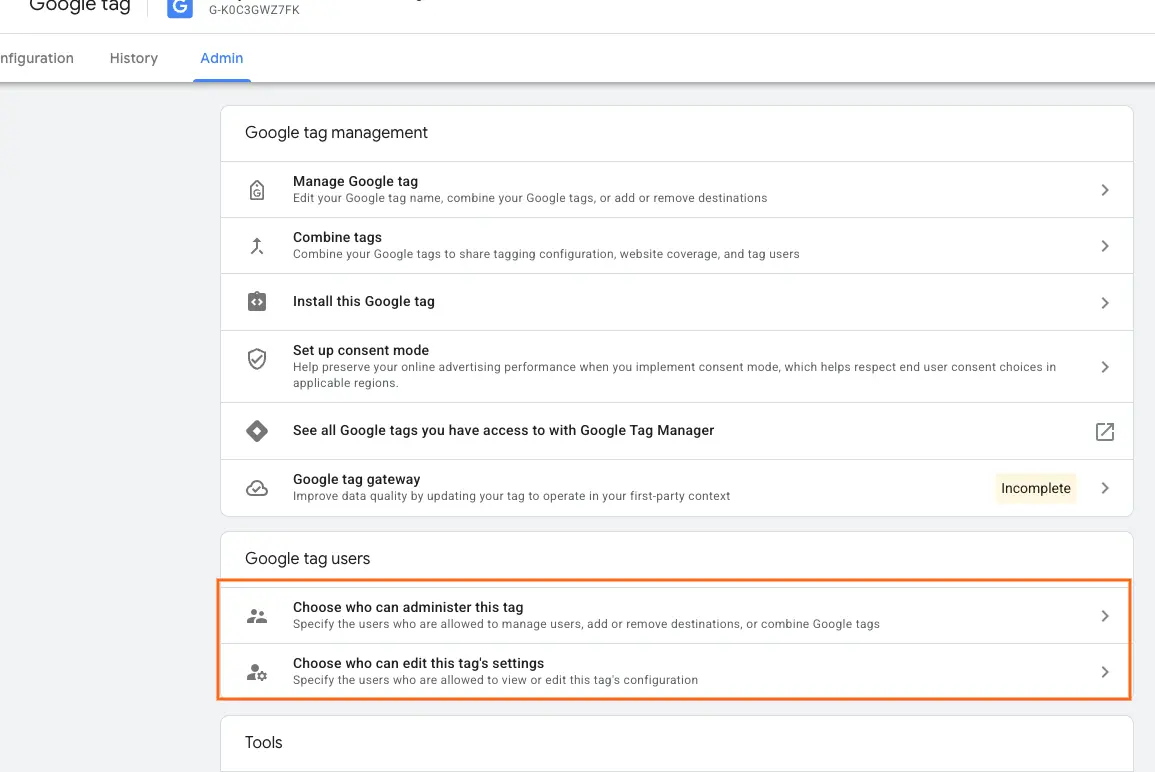The image size is (1155, 772).
Task: Open Set up consent mode title
Action: click(x=361, y=350)
